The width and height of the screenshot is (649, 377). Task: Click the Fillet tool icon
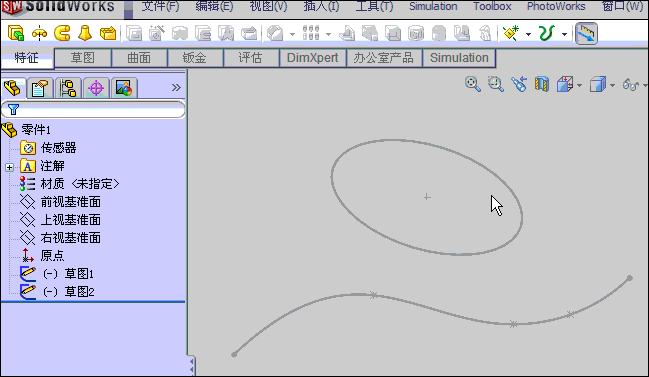tap(275, 33)
